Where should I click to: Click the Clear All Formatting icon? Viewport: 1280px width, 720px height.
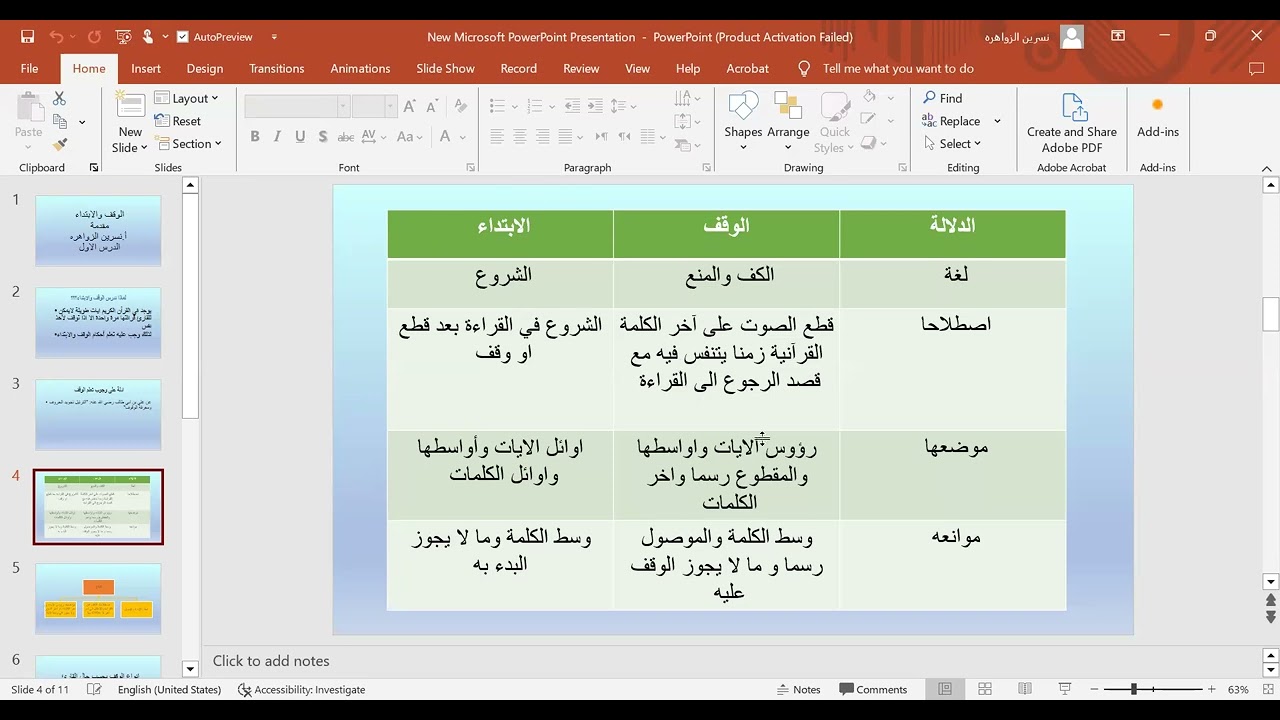point(460,106)
